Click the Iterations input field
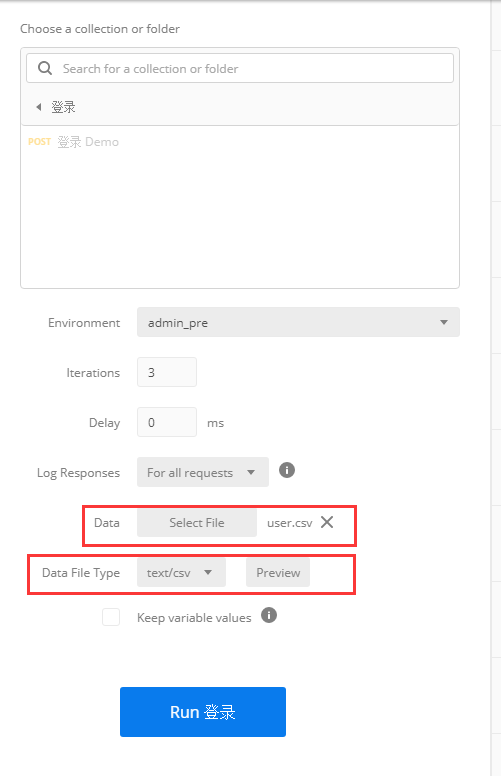 pyautogui.click(x=167, y=372)
